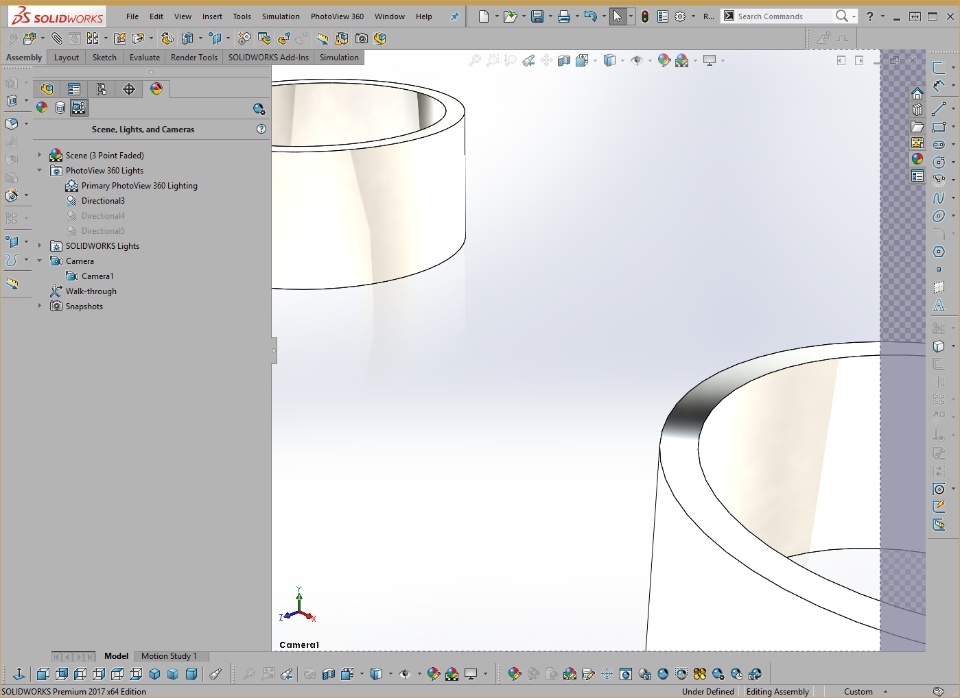The width and height of the screenshot is (960, 698).
Task: Click the Editing Assembly status text
Action: pyautogui.click(x=778, y=691)
